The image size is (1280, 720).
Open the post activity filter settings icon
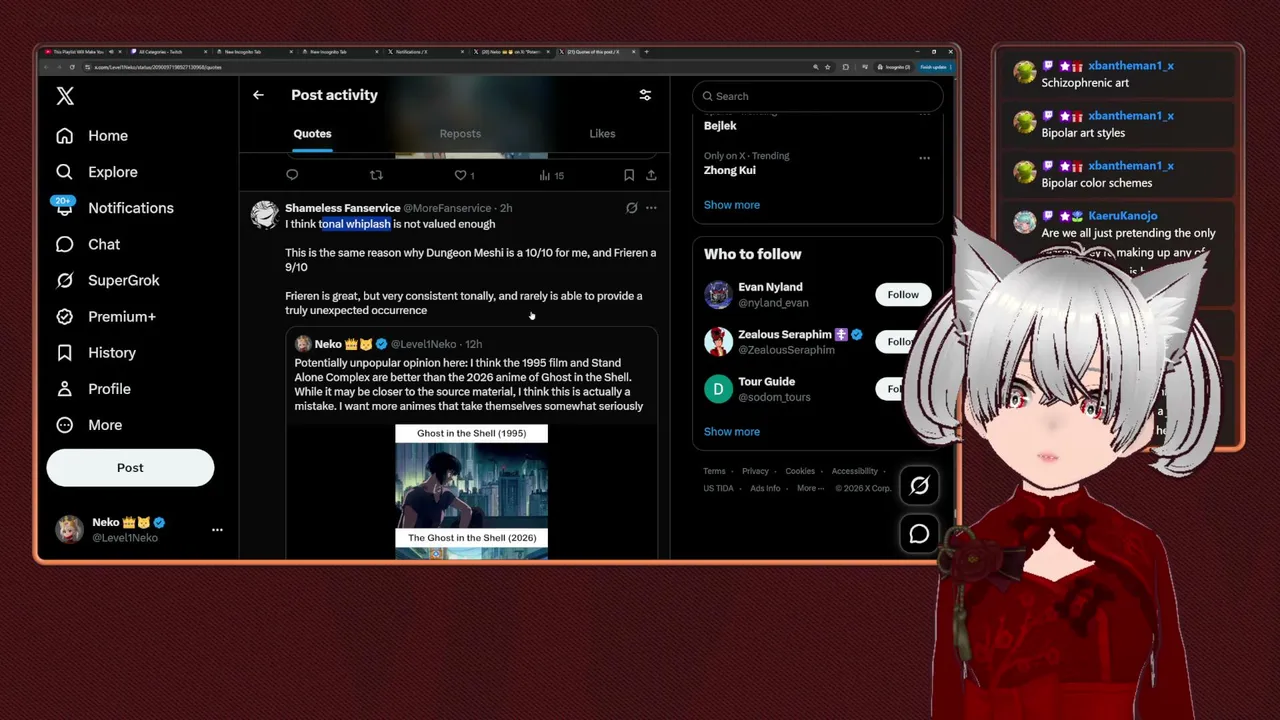[x=645, y=95]
